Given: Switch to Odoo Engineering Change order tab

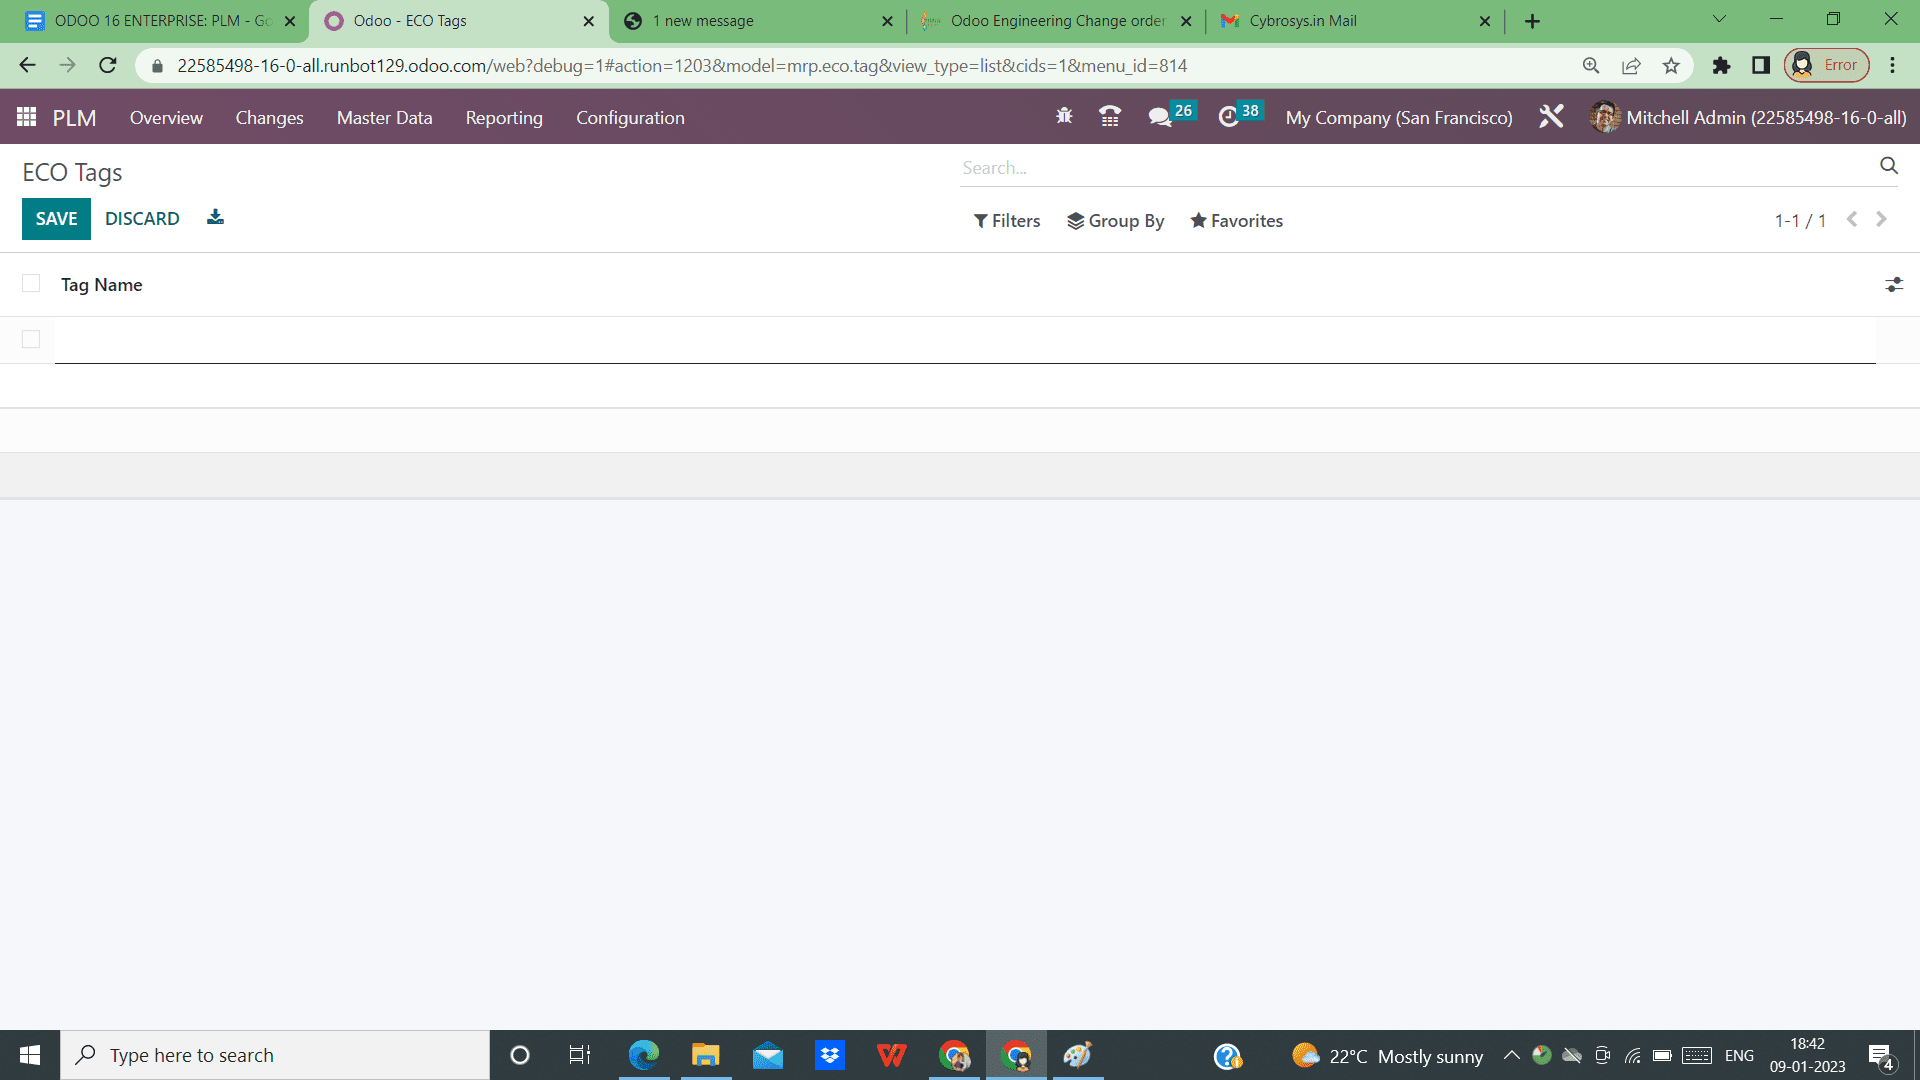Looking at the screenshot, I should pyautogui.click(x=1056, y=21).
